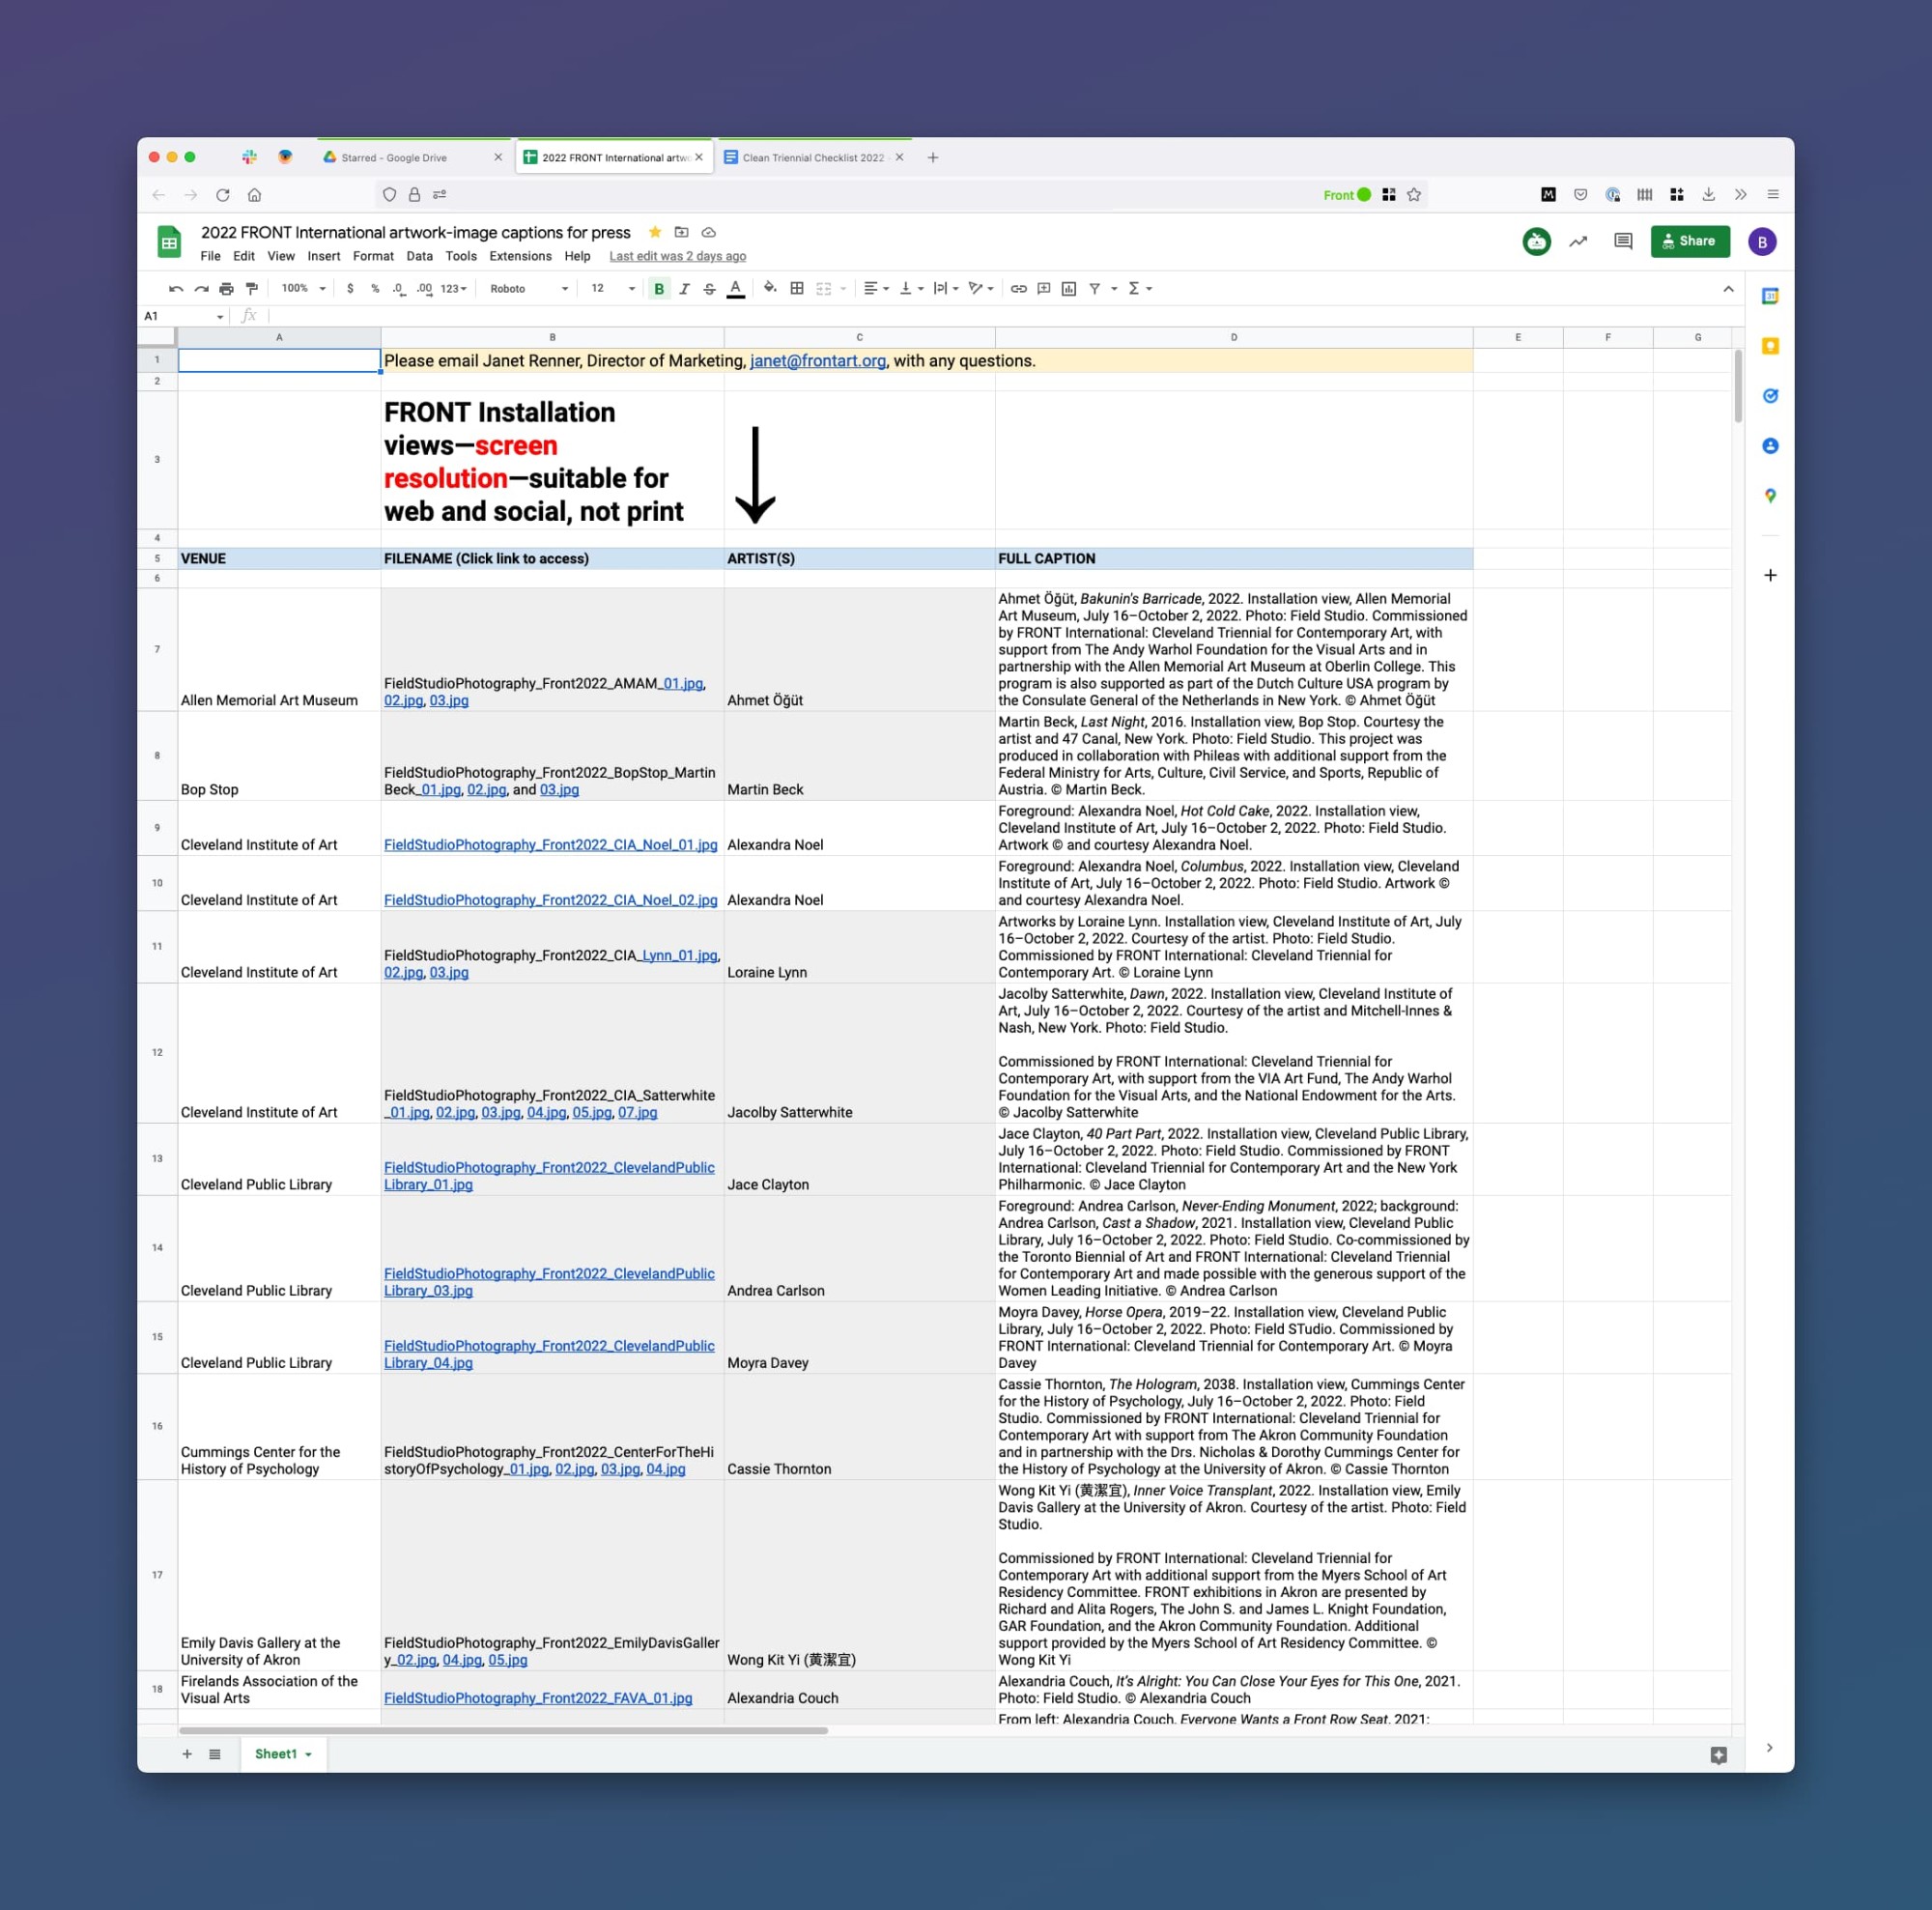Open the text rotation dropdown

click(x=981, y=289)
